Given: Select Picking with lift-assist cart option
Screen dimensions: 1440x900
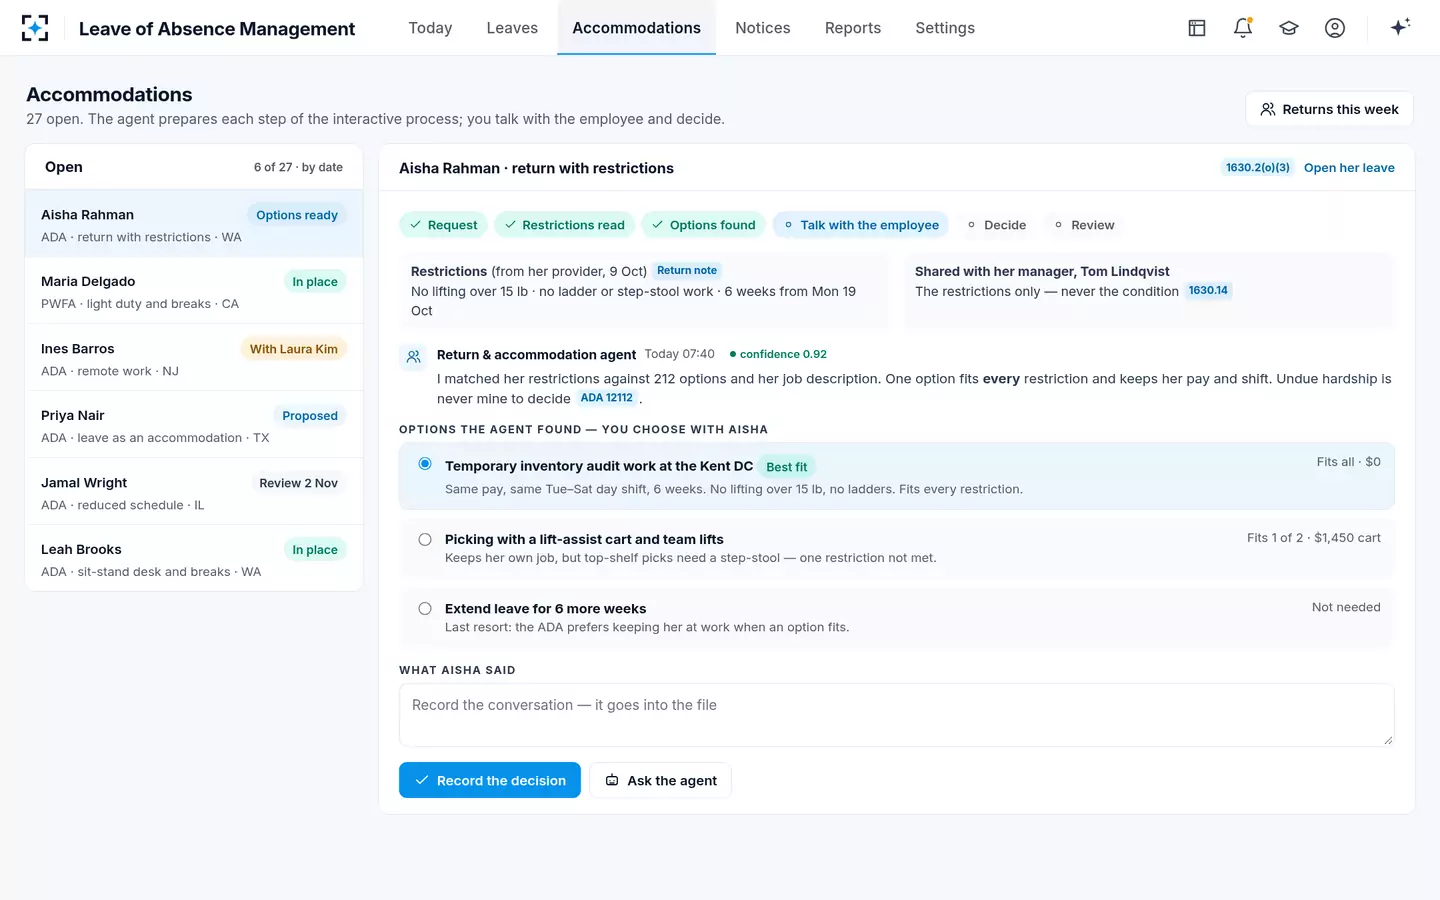Looking at the screenshot, I should point(896,547).
